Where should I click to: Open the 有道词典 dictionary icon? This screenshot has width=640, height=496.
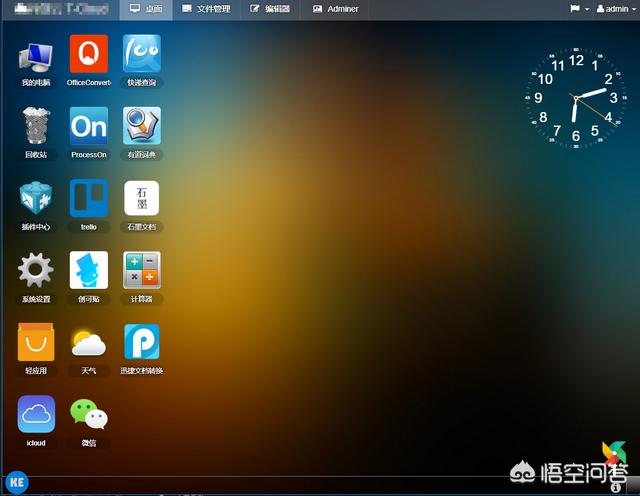point(142,126)
